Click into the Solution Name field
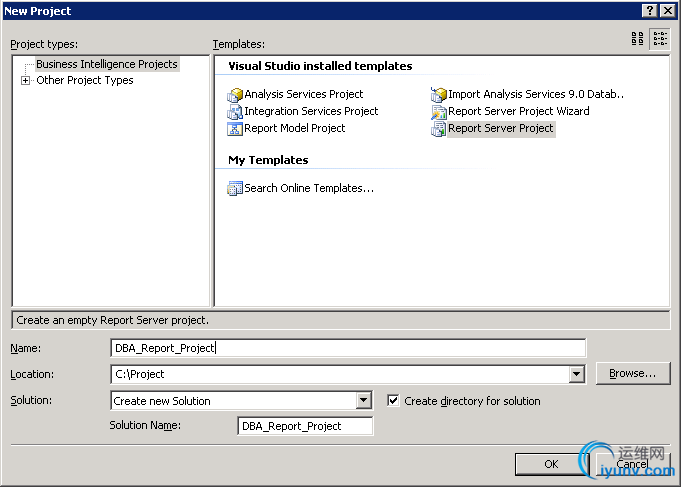681x487 pixels. (305, 426)
